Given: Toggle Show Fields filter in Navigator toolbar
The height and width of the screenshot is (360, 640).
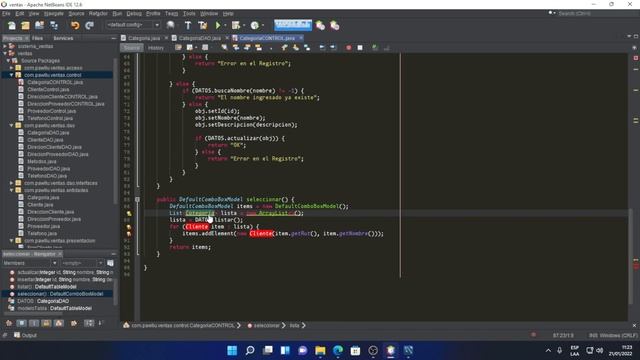Looking at the screenshot, I should point(22,323).
